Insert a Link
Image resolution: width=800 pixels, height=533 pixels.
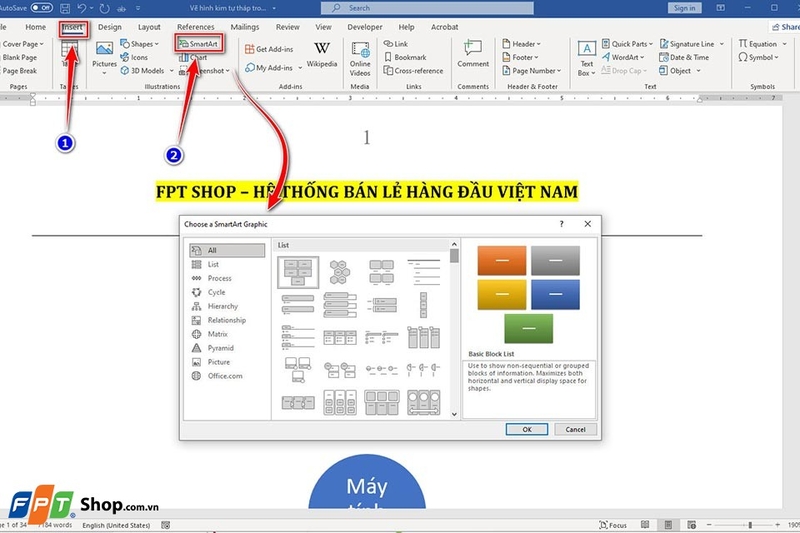[x=396, y=44]
